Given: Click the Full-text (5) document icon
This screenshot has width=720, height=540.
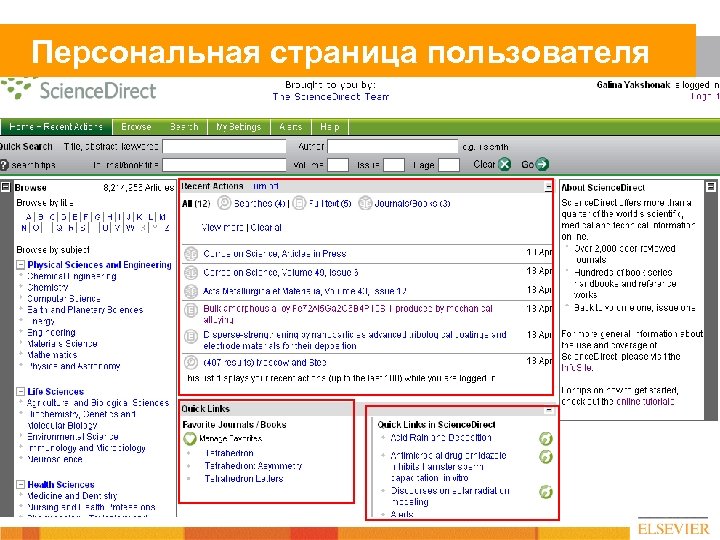Looking at the screenshot, I should point(299,203).
